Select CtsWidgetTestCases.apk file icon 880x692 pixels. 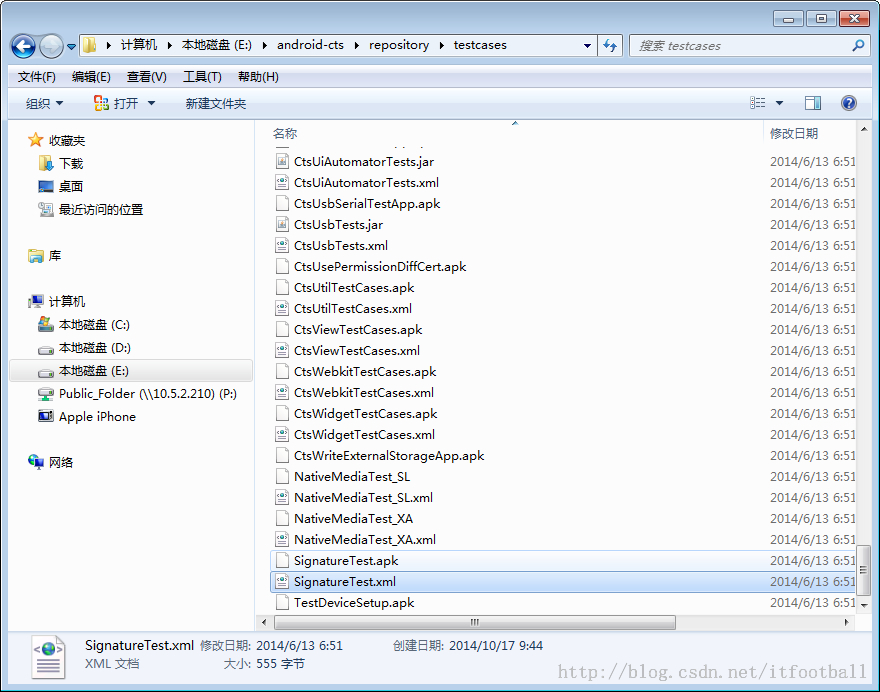coord(282,413)
